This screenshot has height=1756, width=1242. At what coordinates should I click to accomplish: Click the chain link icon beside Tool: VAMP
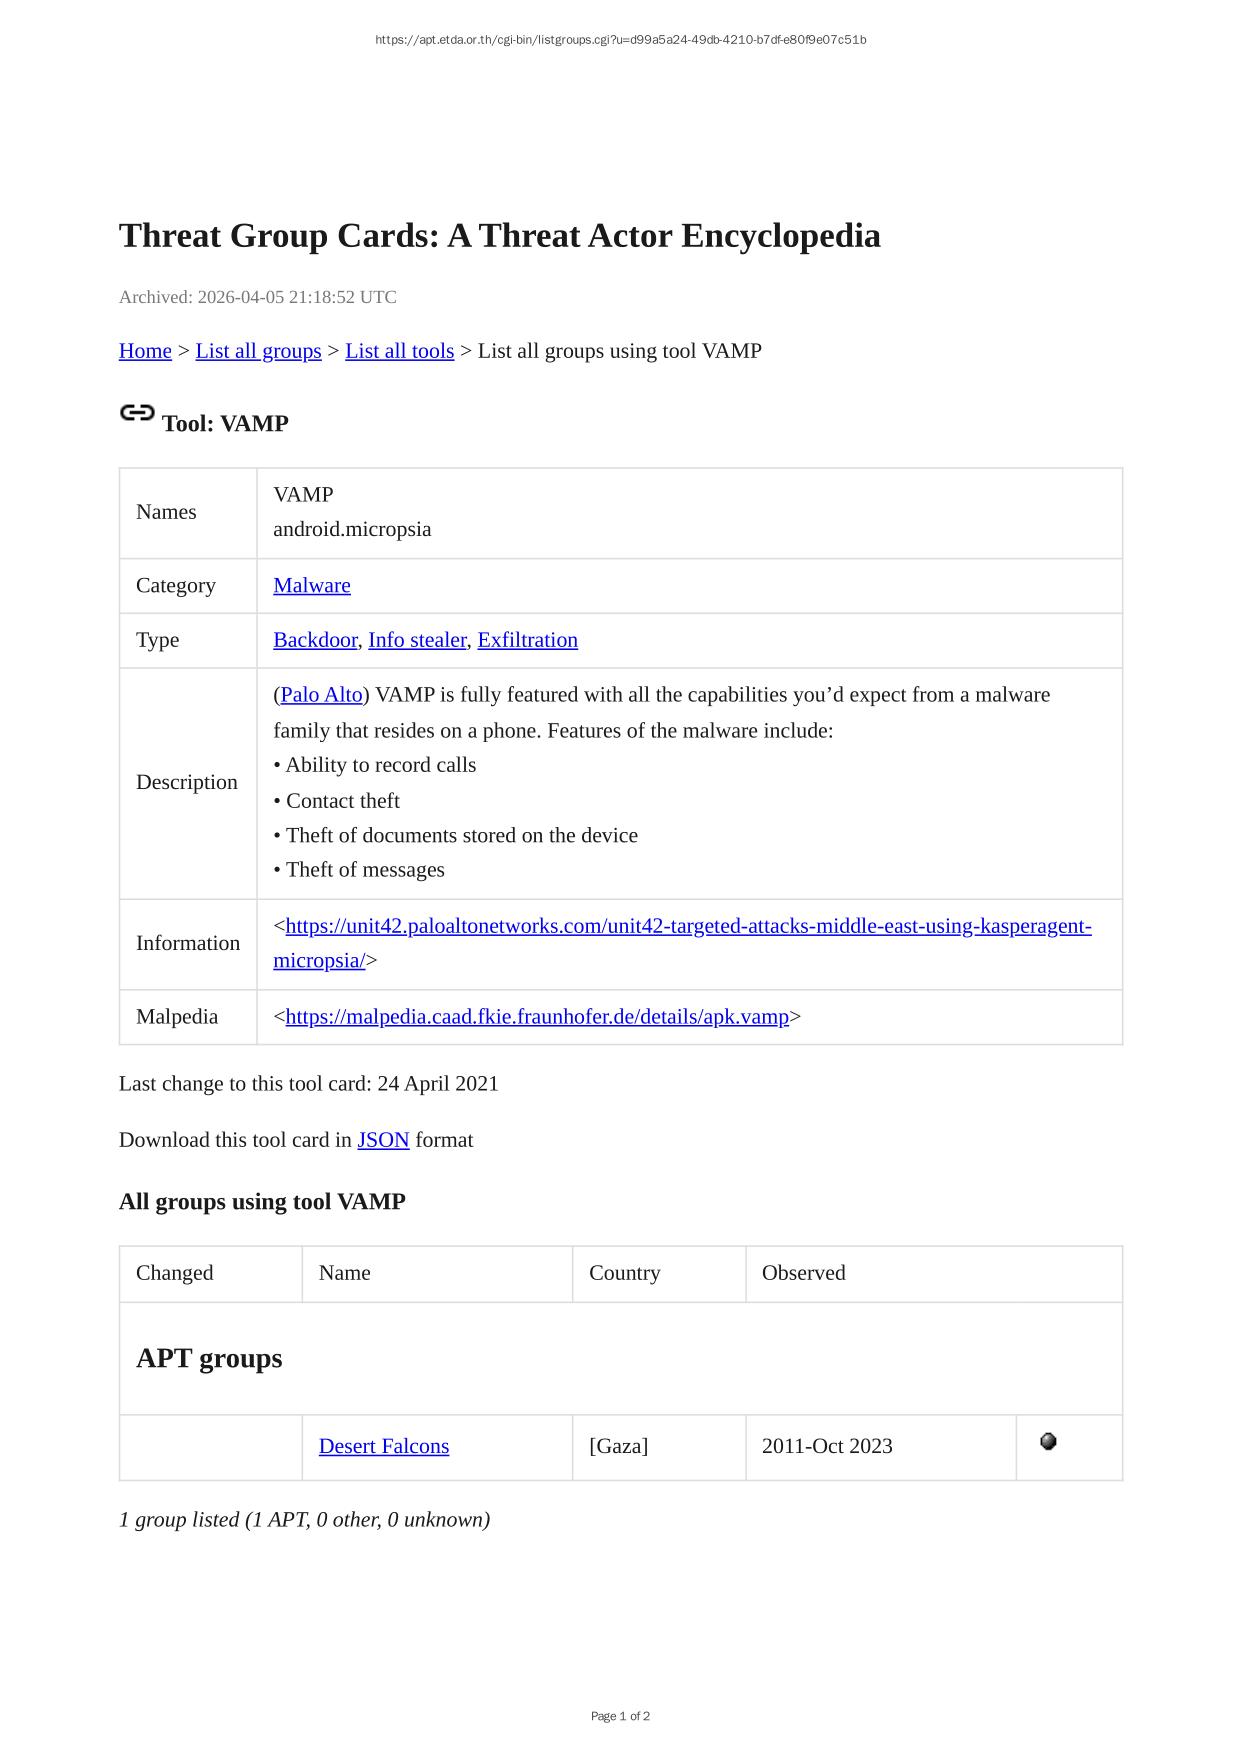[x=137, y=413]
